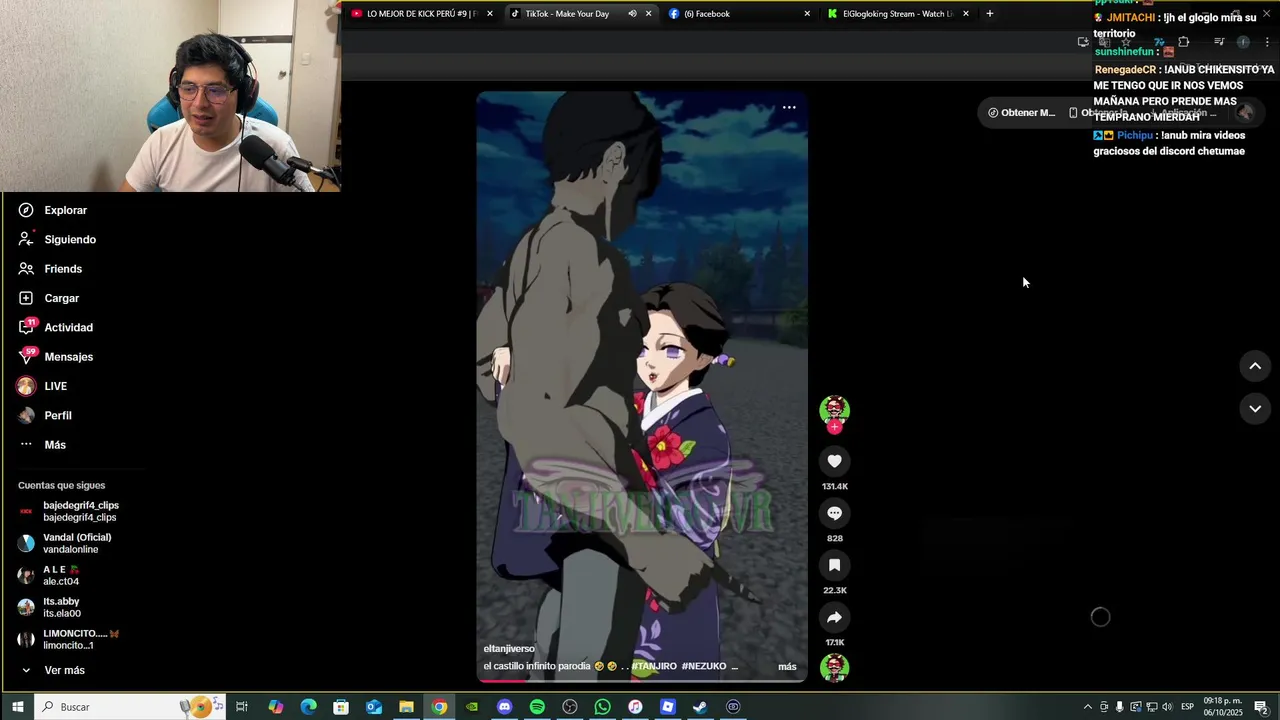The height and width of the screenshot is (720, 1280).
Task: Switch to LO MEJOR DE KICK PERÚ tab
Action: (x=422, y=14)
